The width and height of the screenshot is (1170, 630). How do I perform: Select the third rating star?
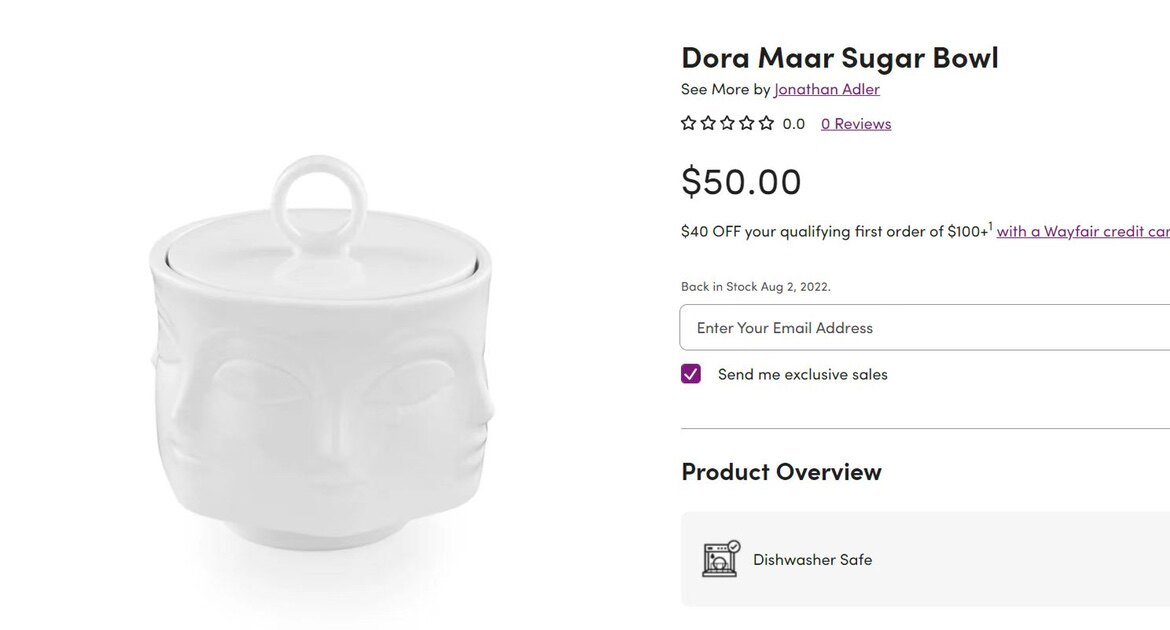727,123
